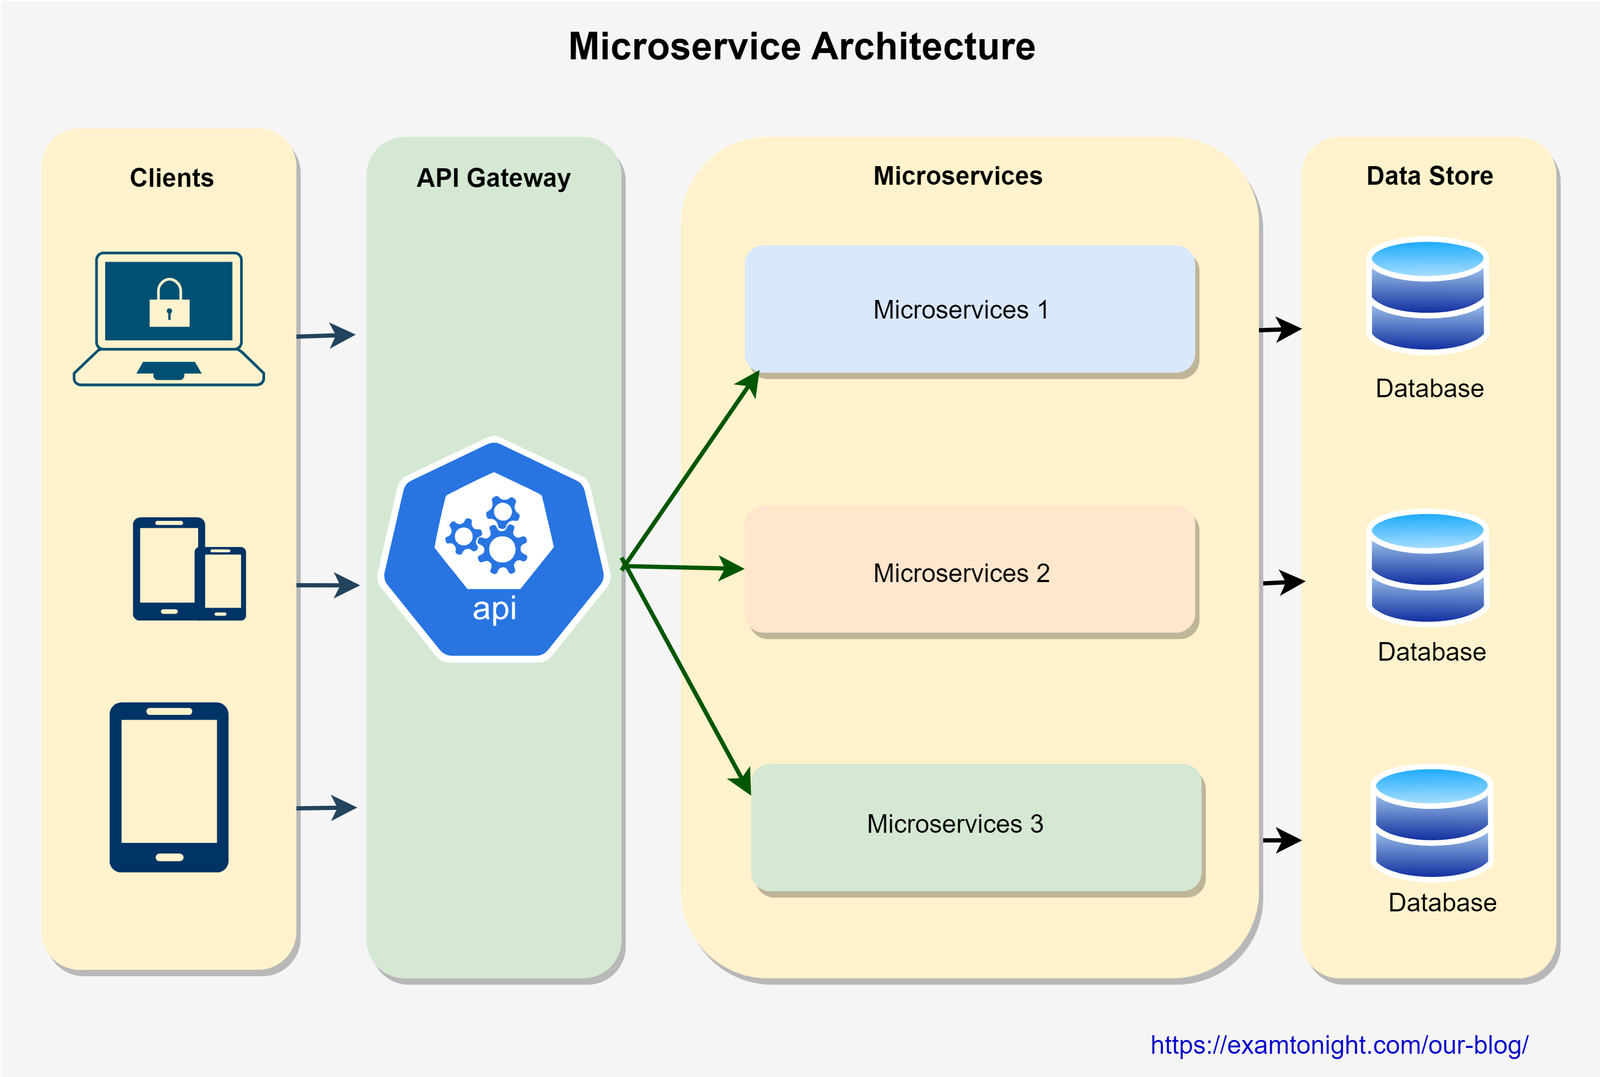Select the database icon next to Microservices 2
The height and width of the screenshot is (1077, 1600).
pos(1428,568)
